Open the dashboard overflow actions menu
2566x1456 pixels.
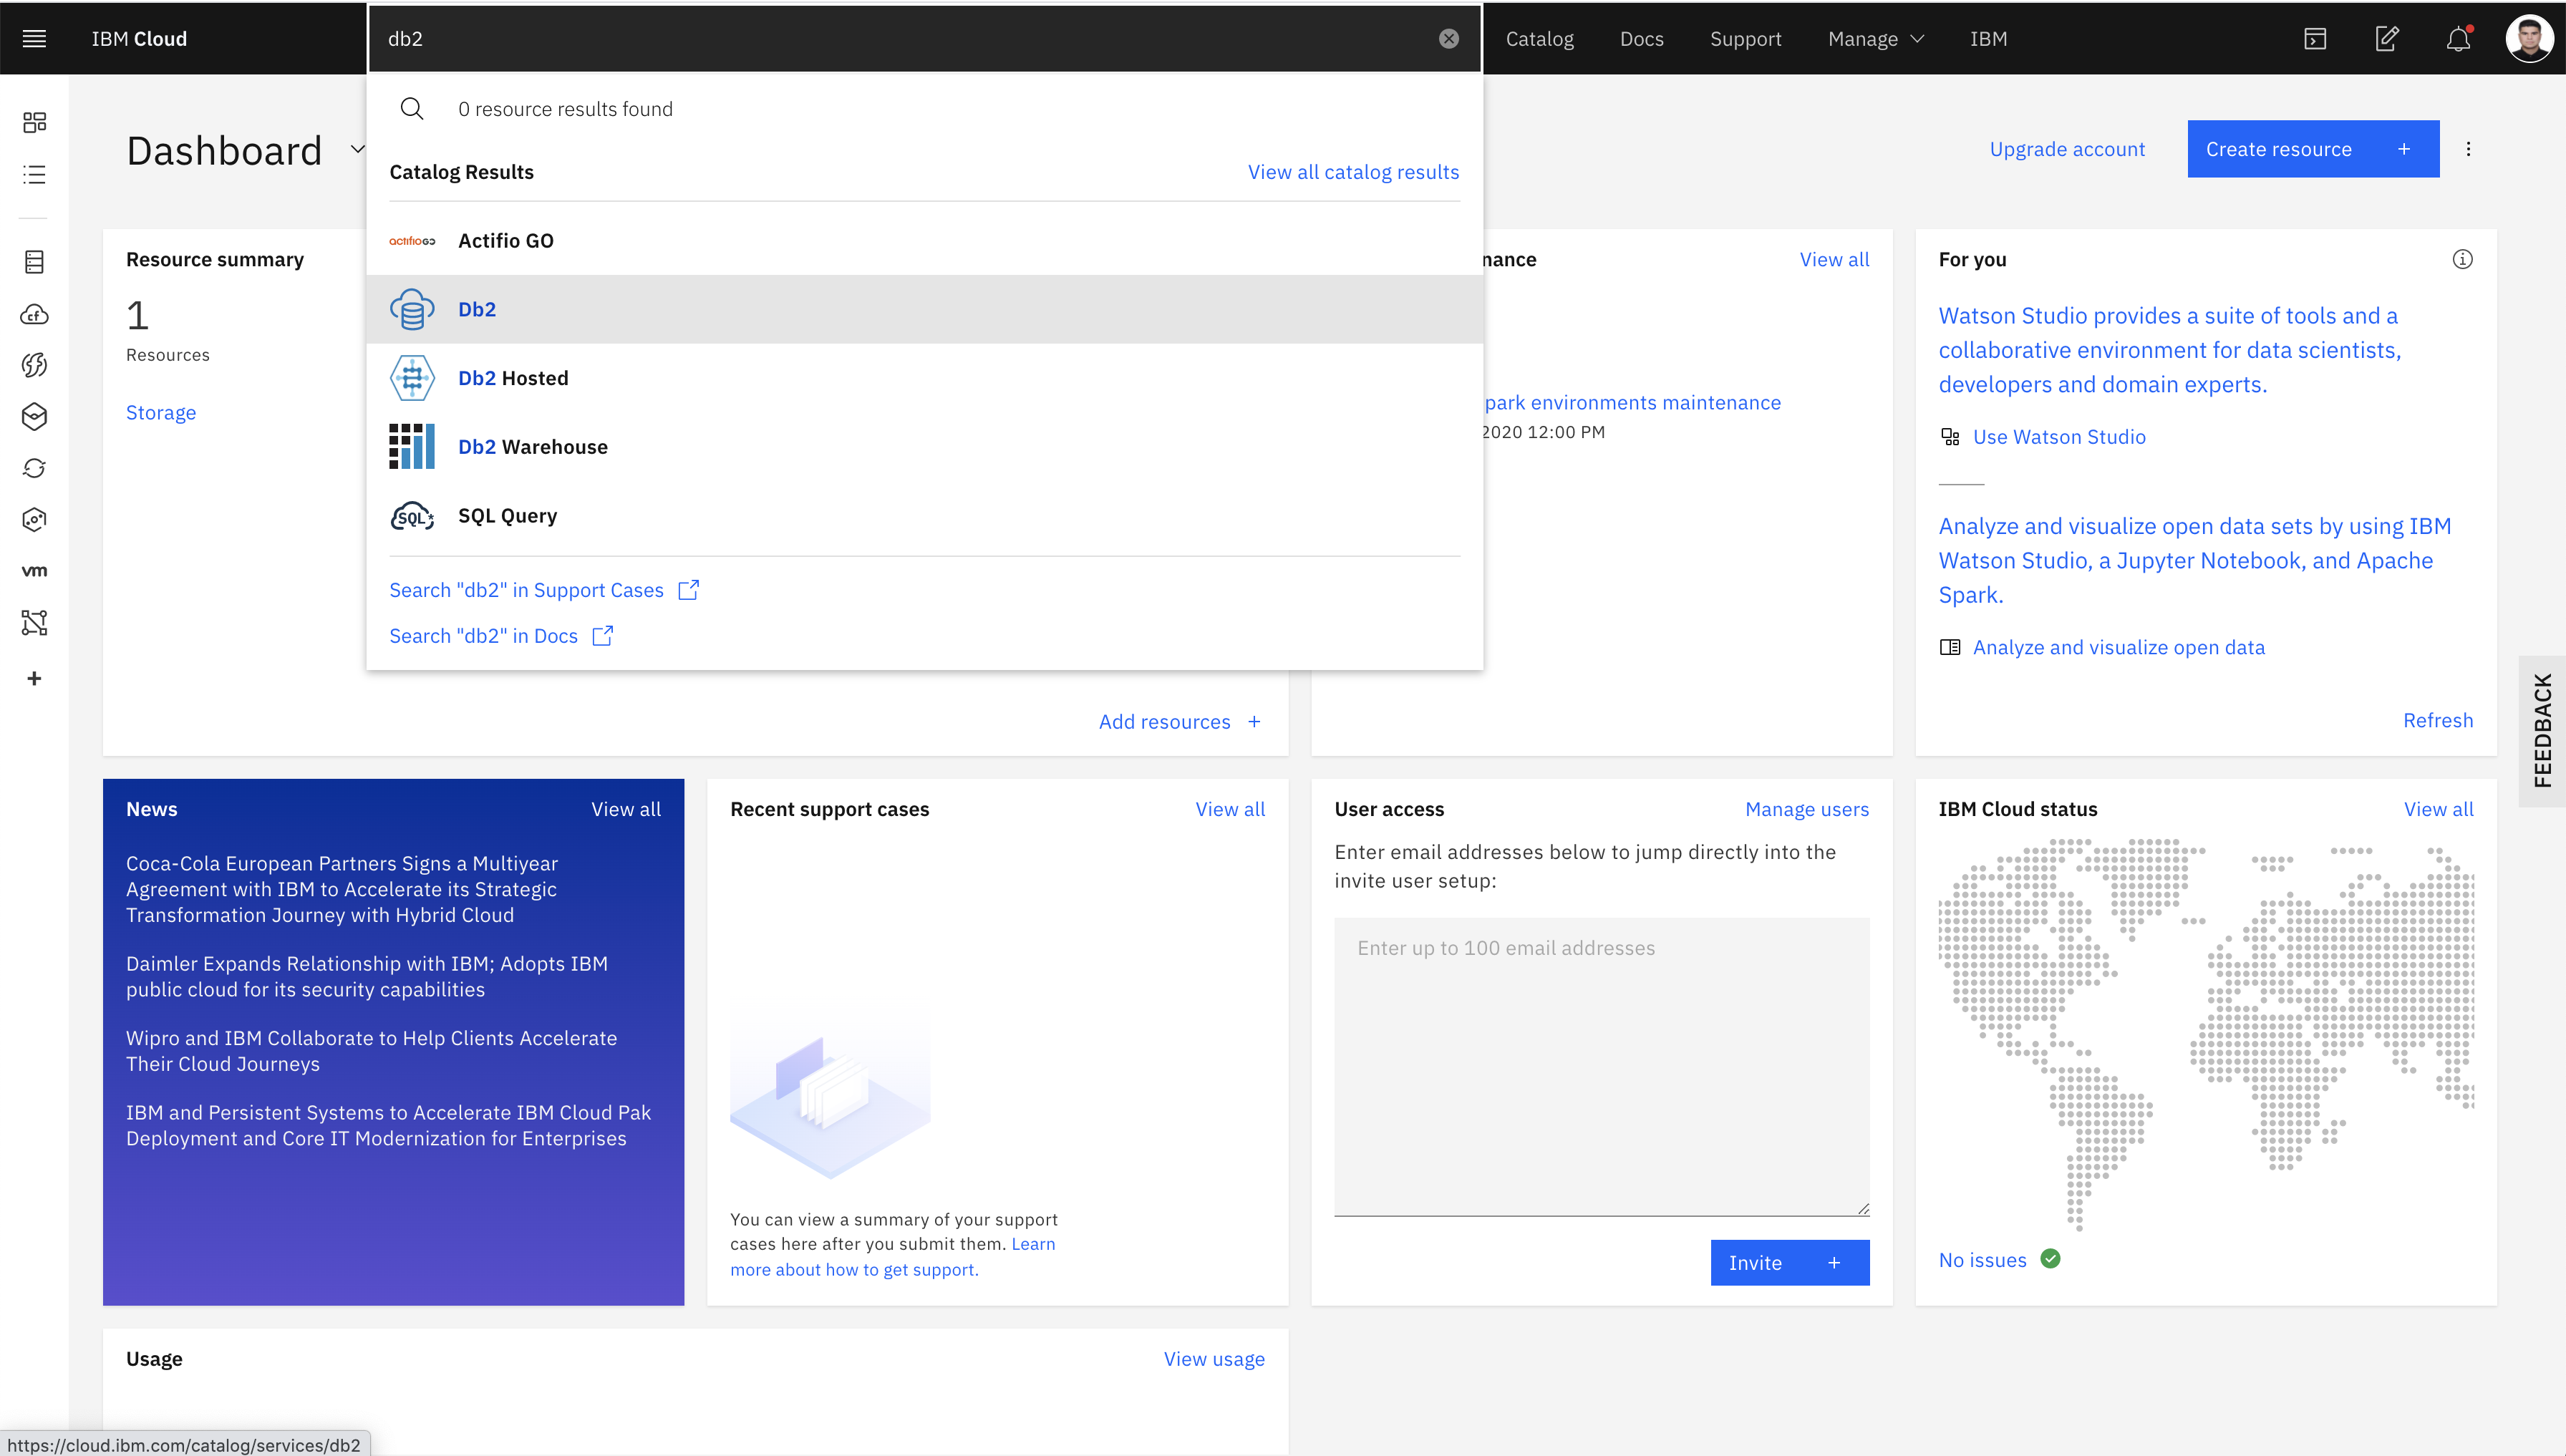pos(2468,149)
